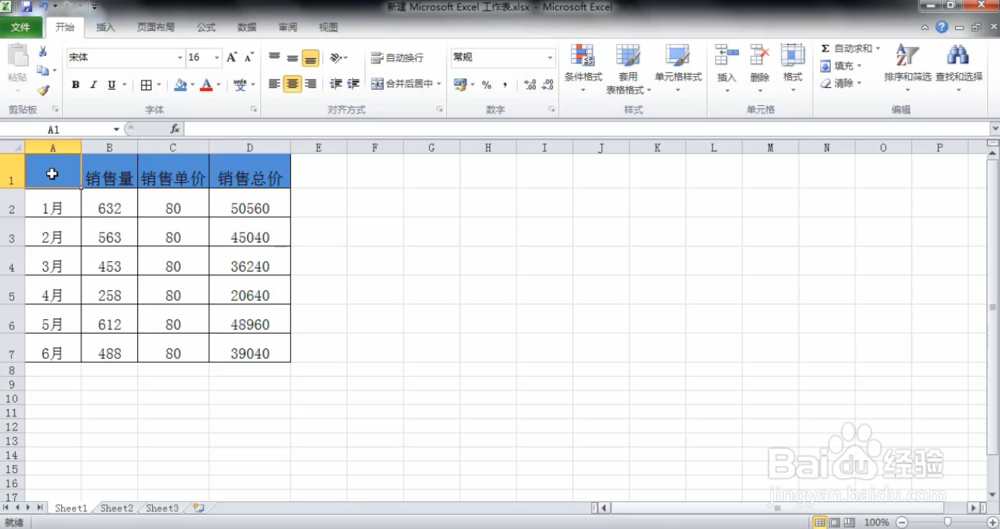Toggle Bold formatting
Viewport: 1000px width, 529px height.
point(75,84)
